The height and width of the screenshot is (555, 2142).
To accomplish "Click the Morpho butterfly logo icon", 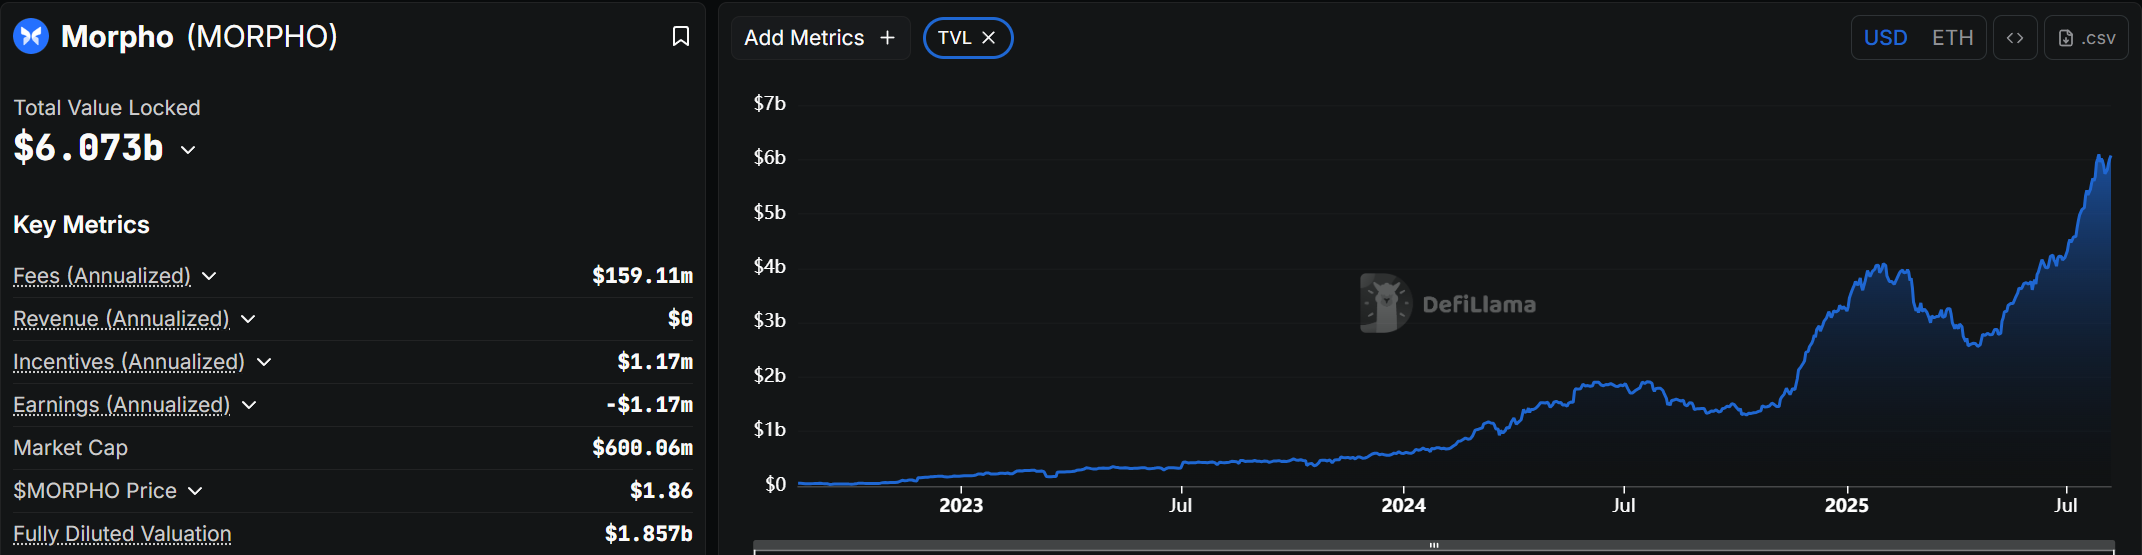I will pos(31,36).
